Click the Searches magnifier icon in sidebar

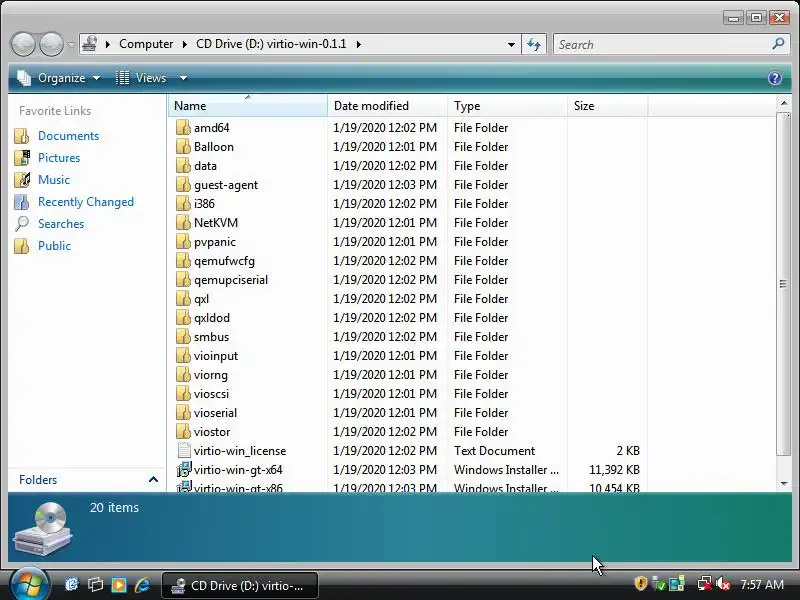(22, 223)
